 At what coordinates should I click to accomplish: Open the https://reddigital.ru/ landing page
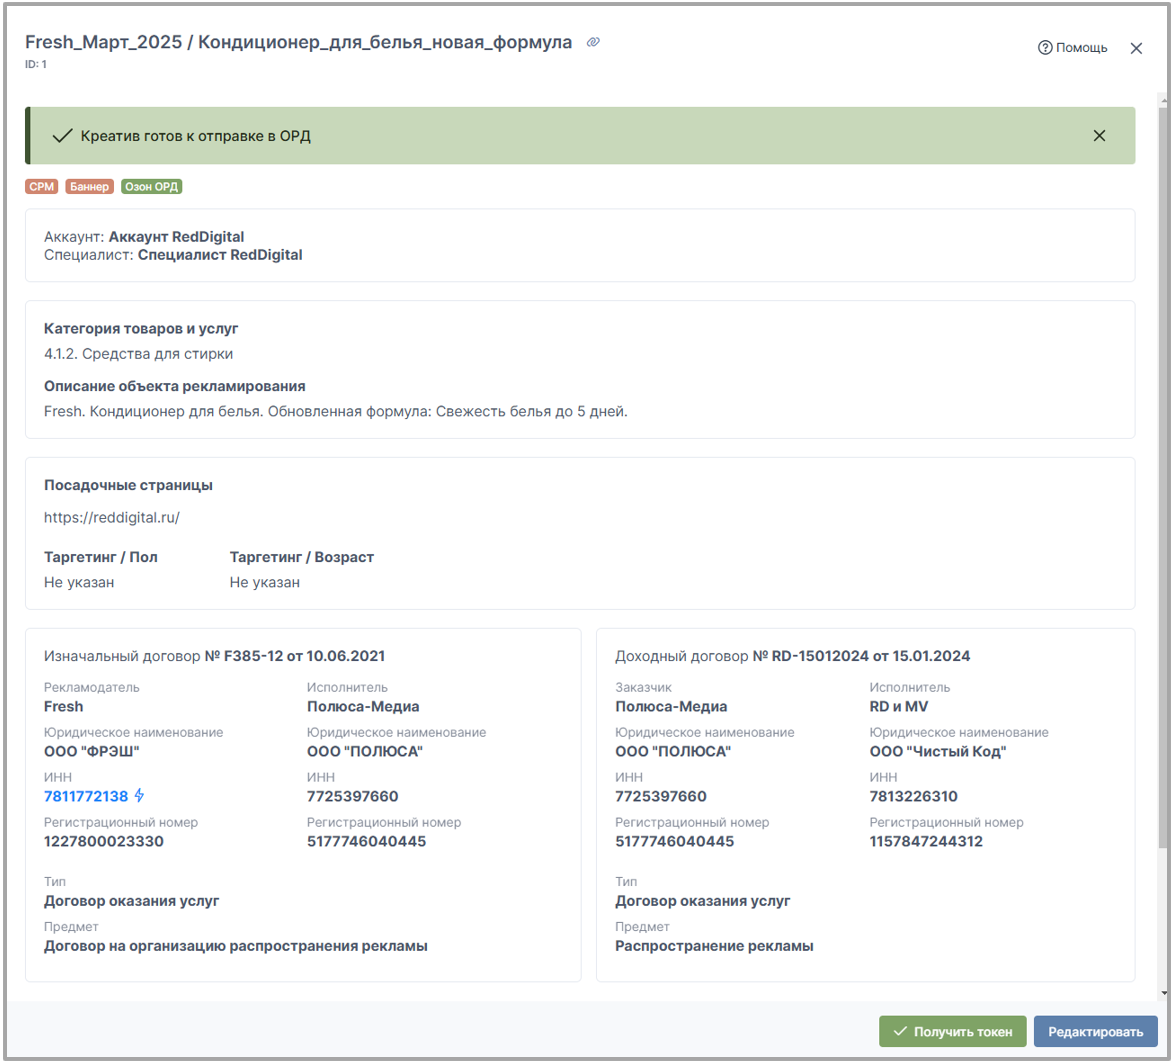point(111,518)
